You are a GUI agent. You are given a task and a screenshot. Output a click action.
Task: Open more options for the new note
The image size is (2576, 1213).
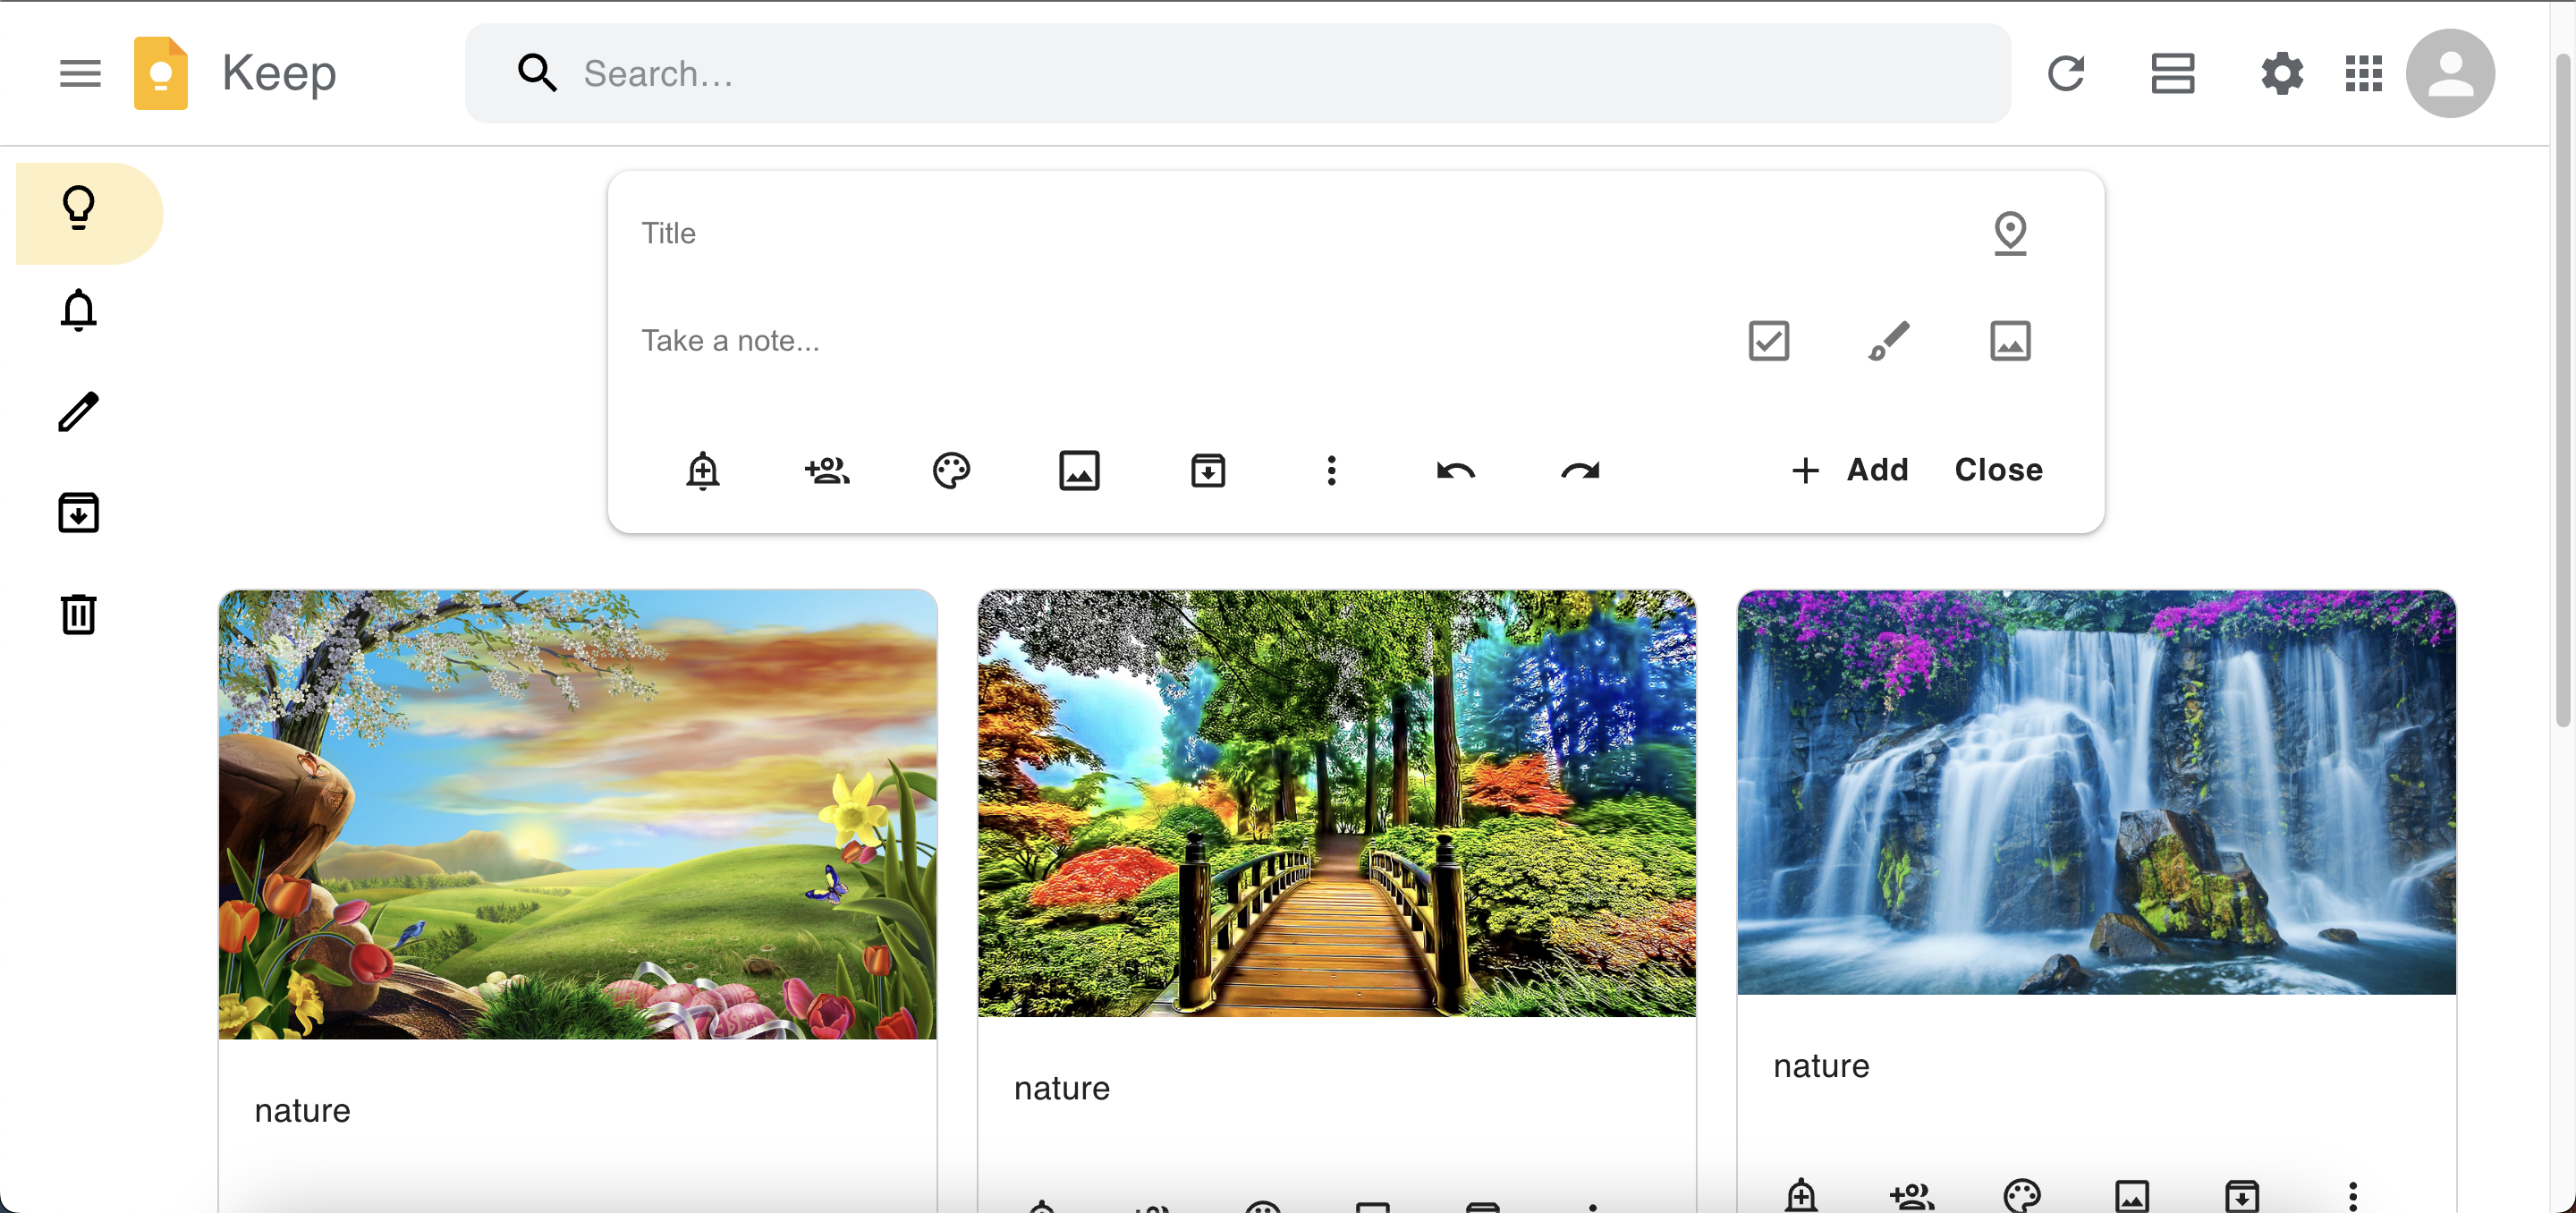[x=1331, y=470]
